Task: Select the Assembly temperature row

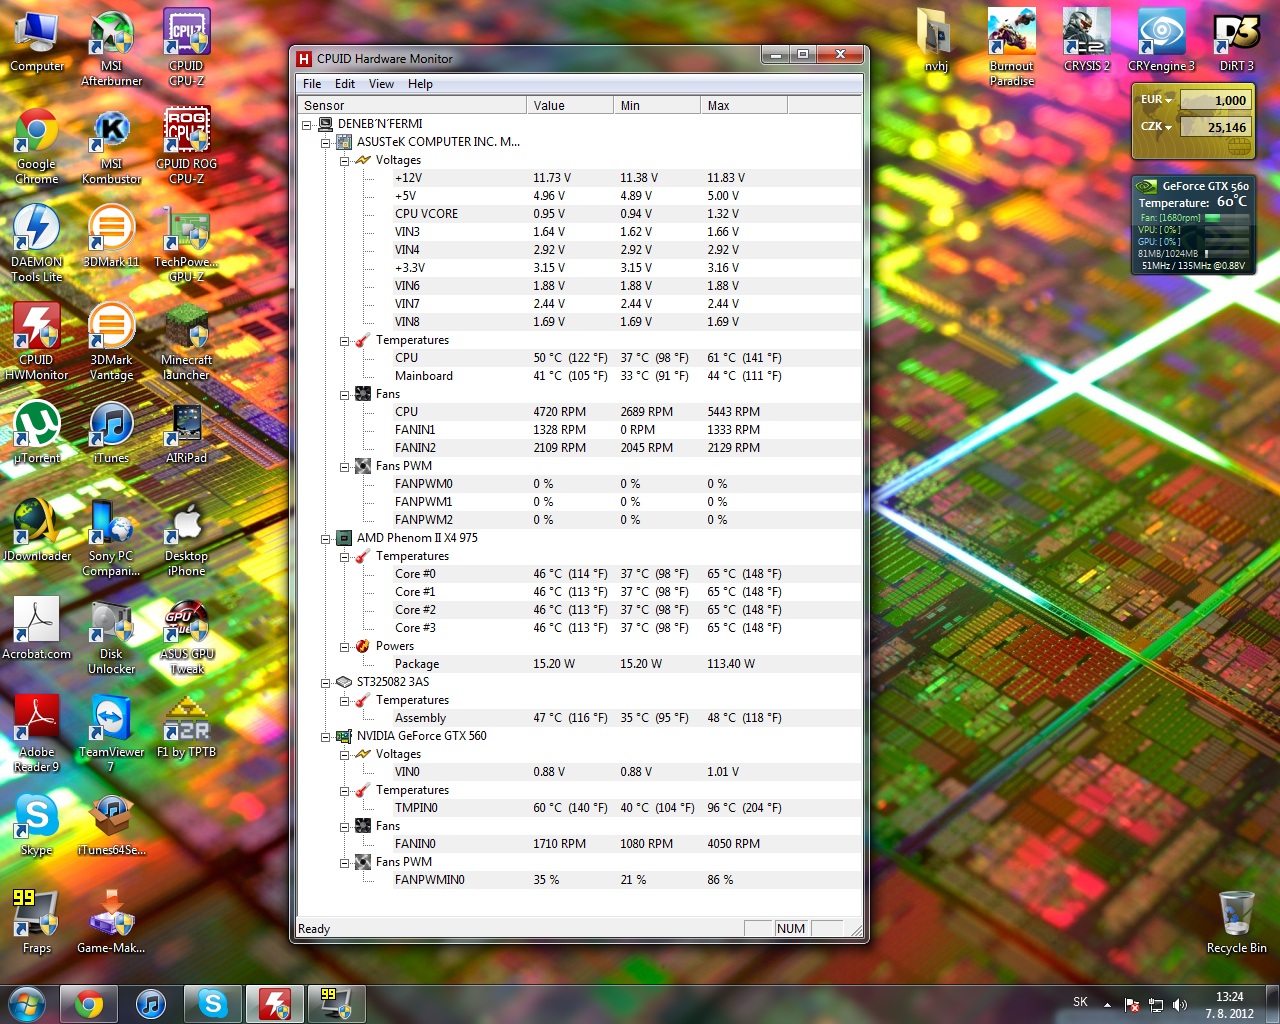Action: click(x=580, y=718)
